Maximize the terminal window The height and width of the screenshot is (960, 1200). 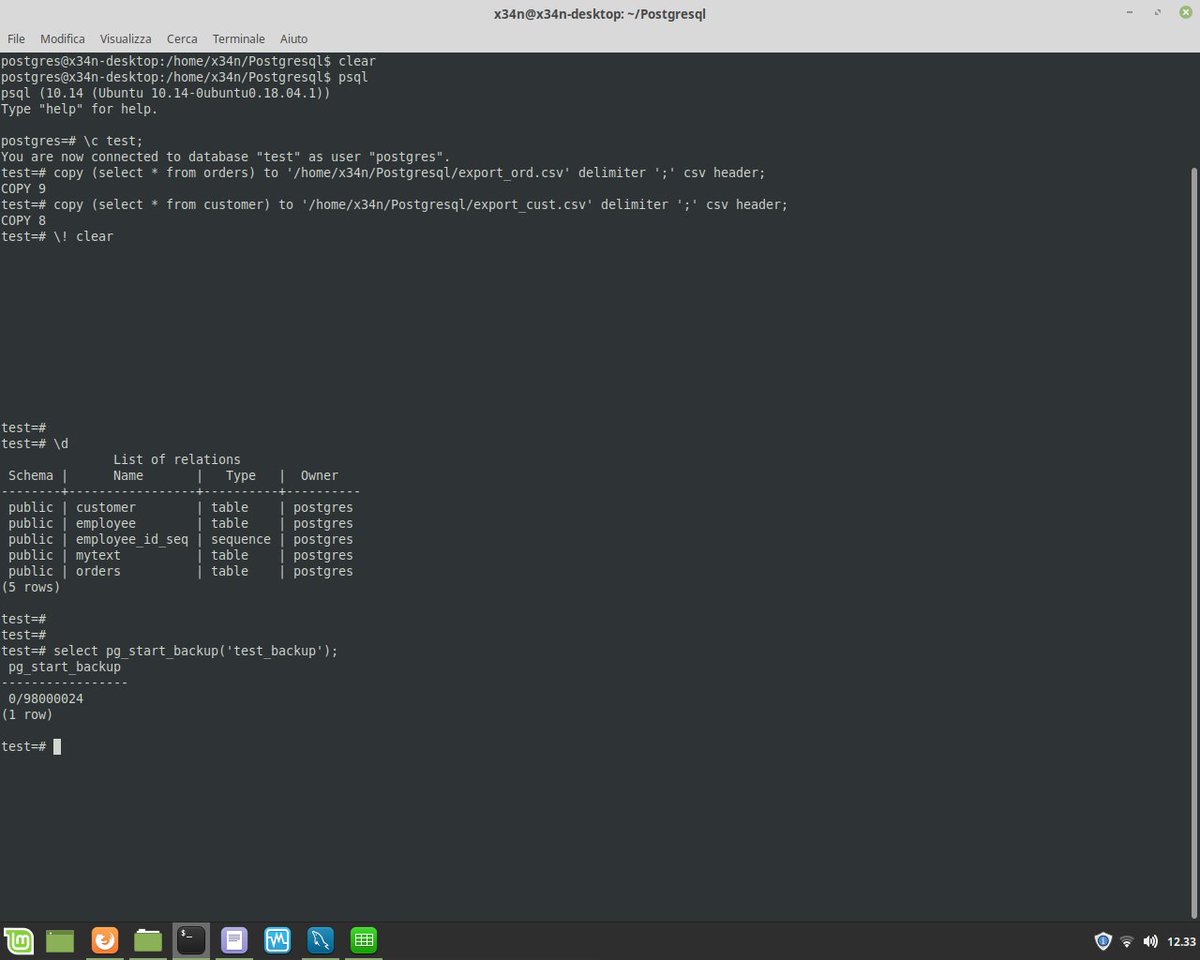point(1156,13)
